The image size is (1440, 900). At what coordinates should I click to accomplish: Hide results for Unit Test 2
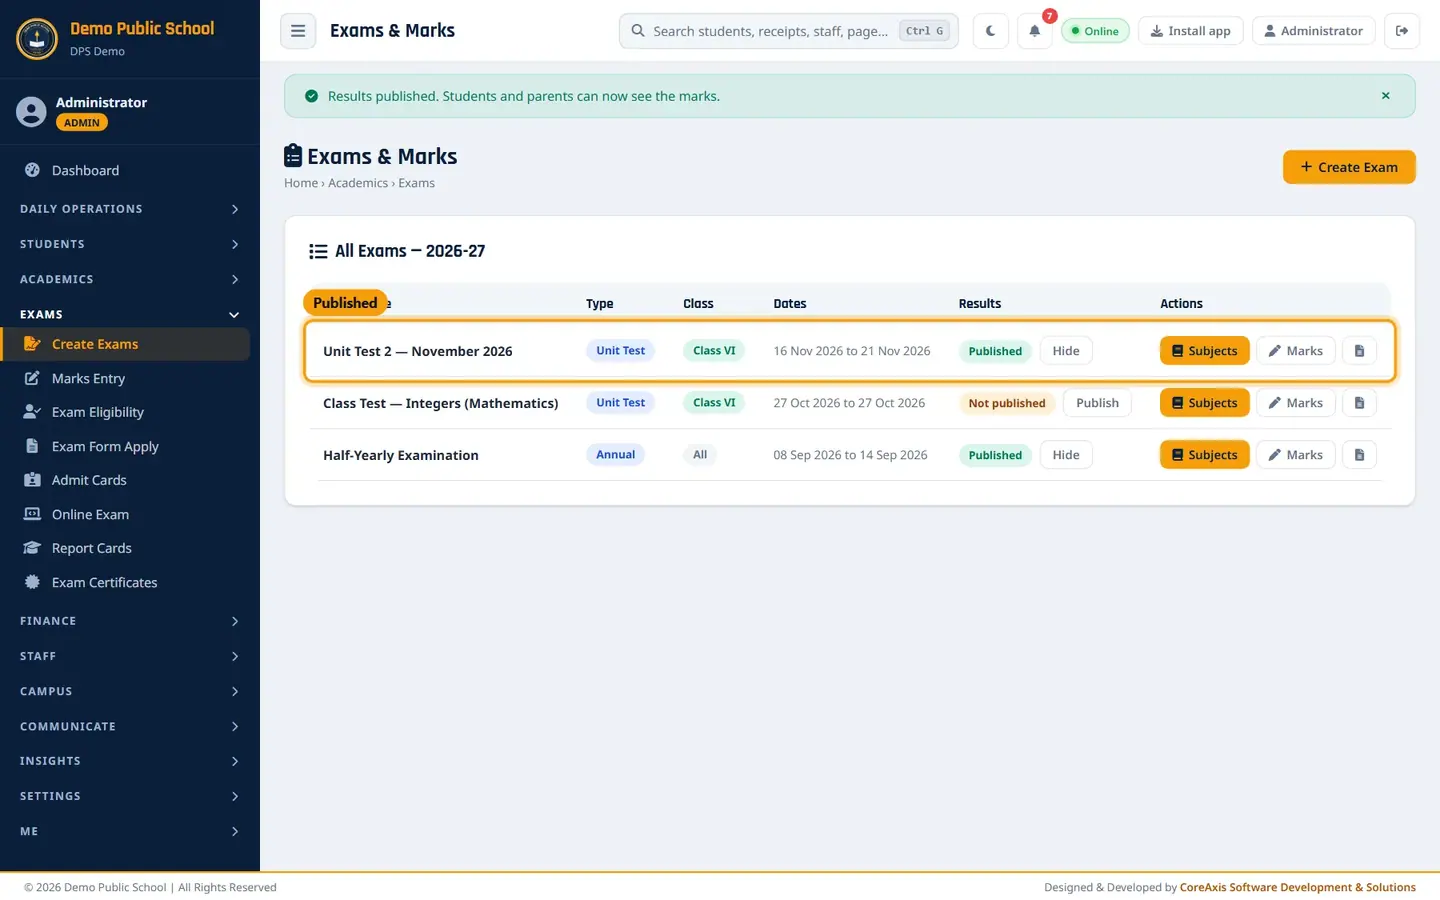coord(1066,351)
